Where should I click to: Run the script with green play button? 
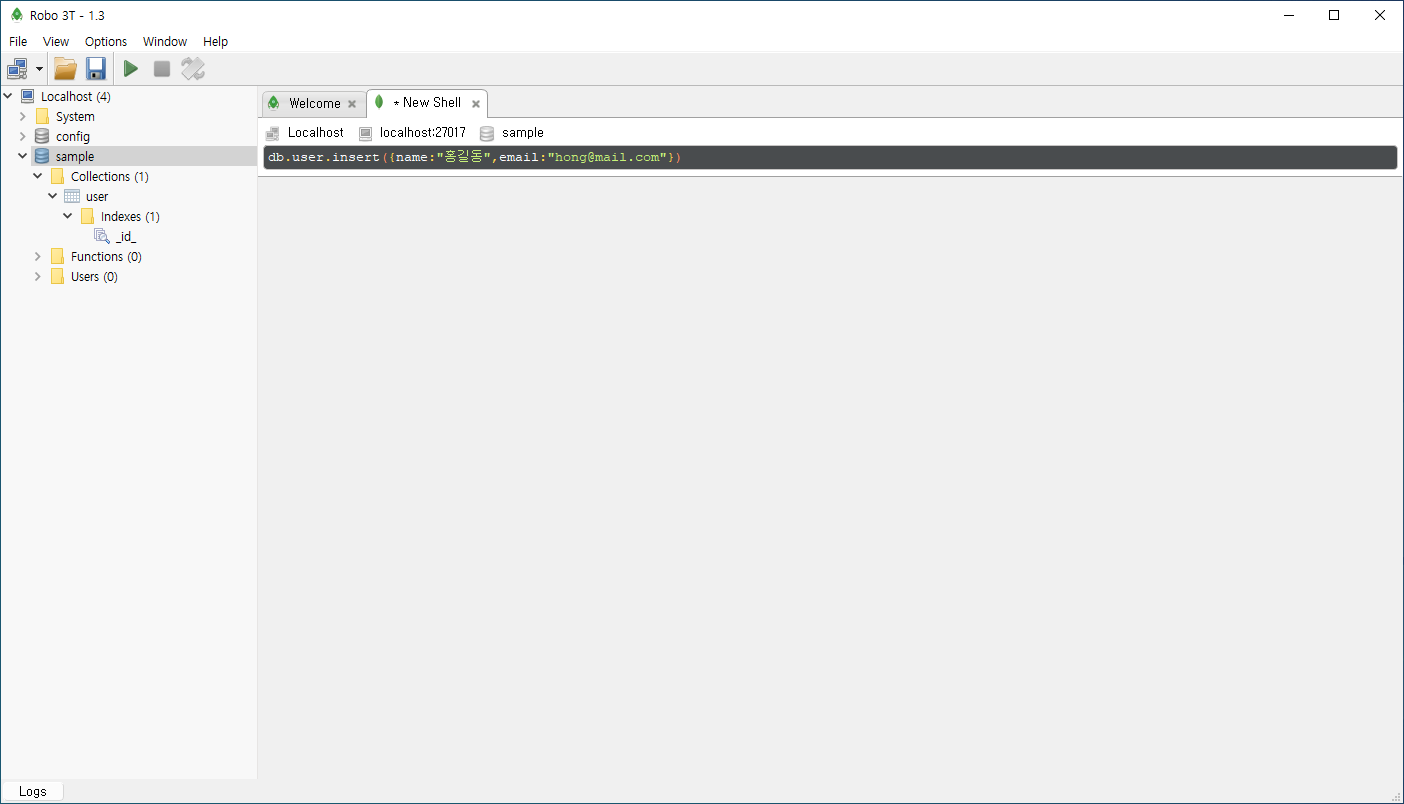(131, 69)
